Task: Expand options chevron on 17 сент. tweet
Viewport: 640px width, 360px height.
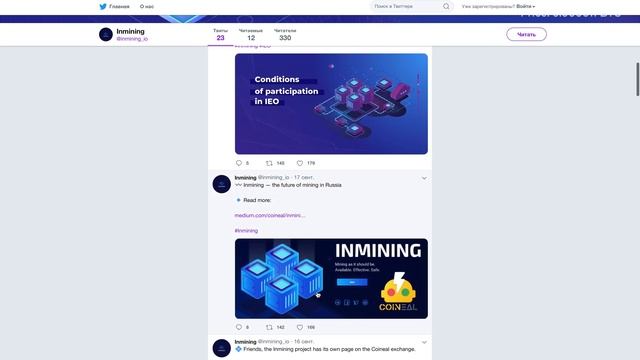Action: pyautogui.click(x=424, y=178)
